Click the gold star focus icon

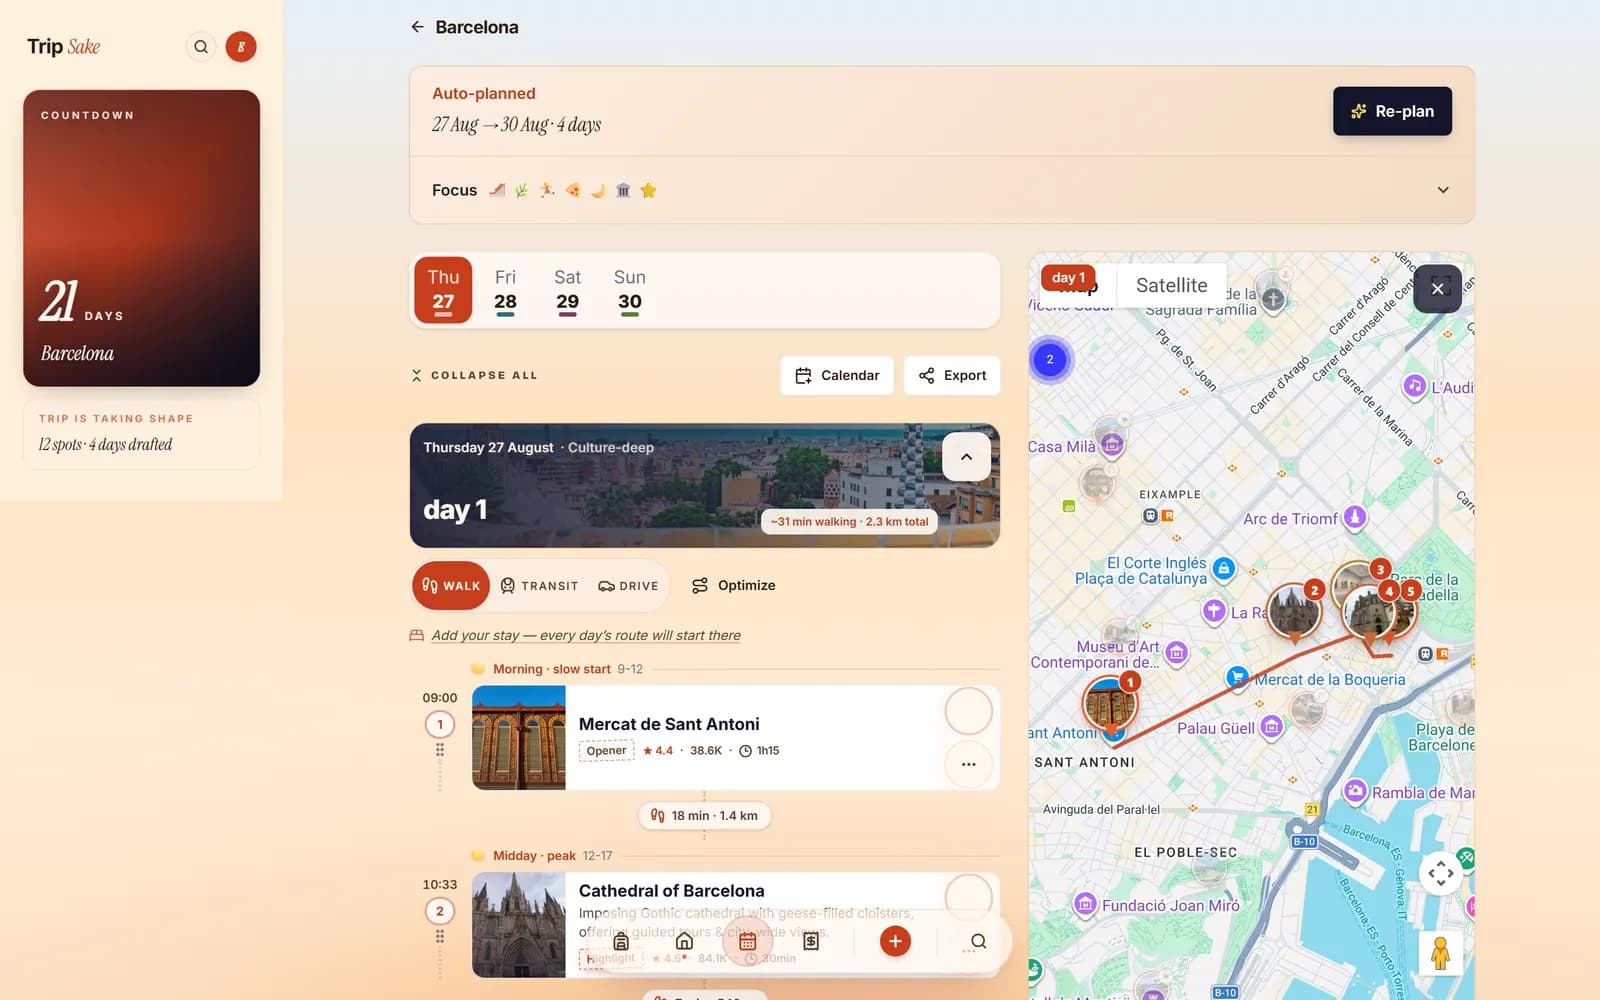point(648,190)
